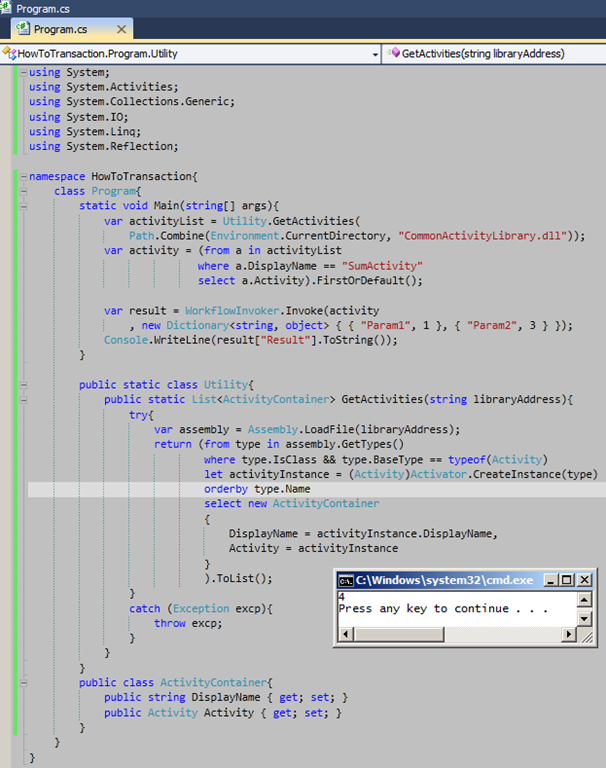This screenshot has width=606, height=768.
Task: Close the Program.cs editor tab
Action: click(122, 30)
